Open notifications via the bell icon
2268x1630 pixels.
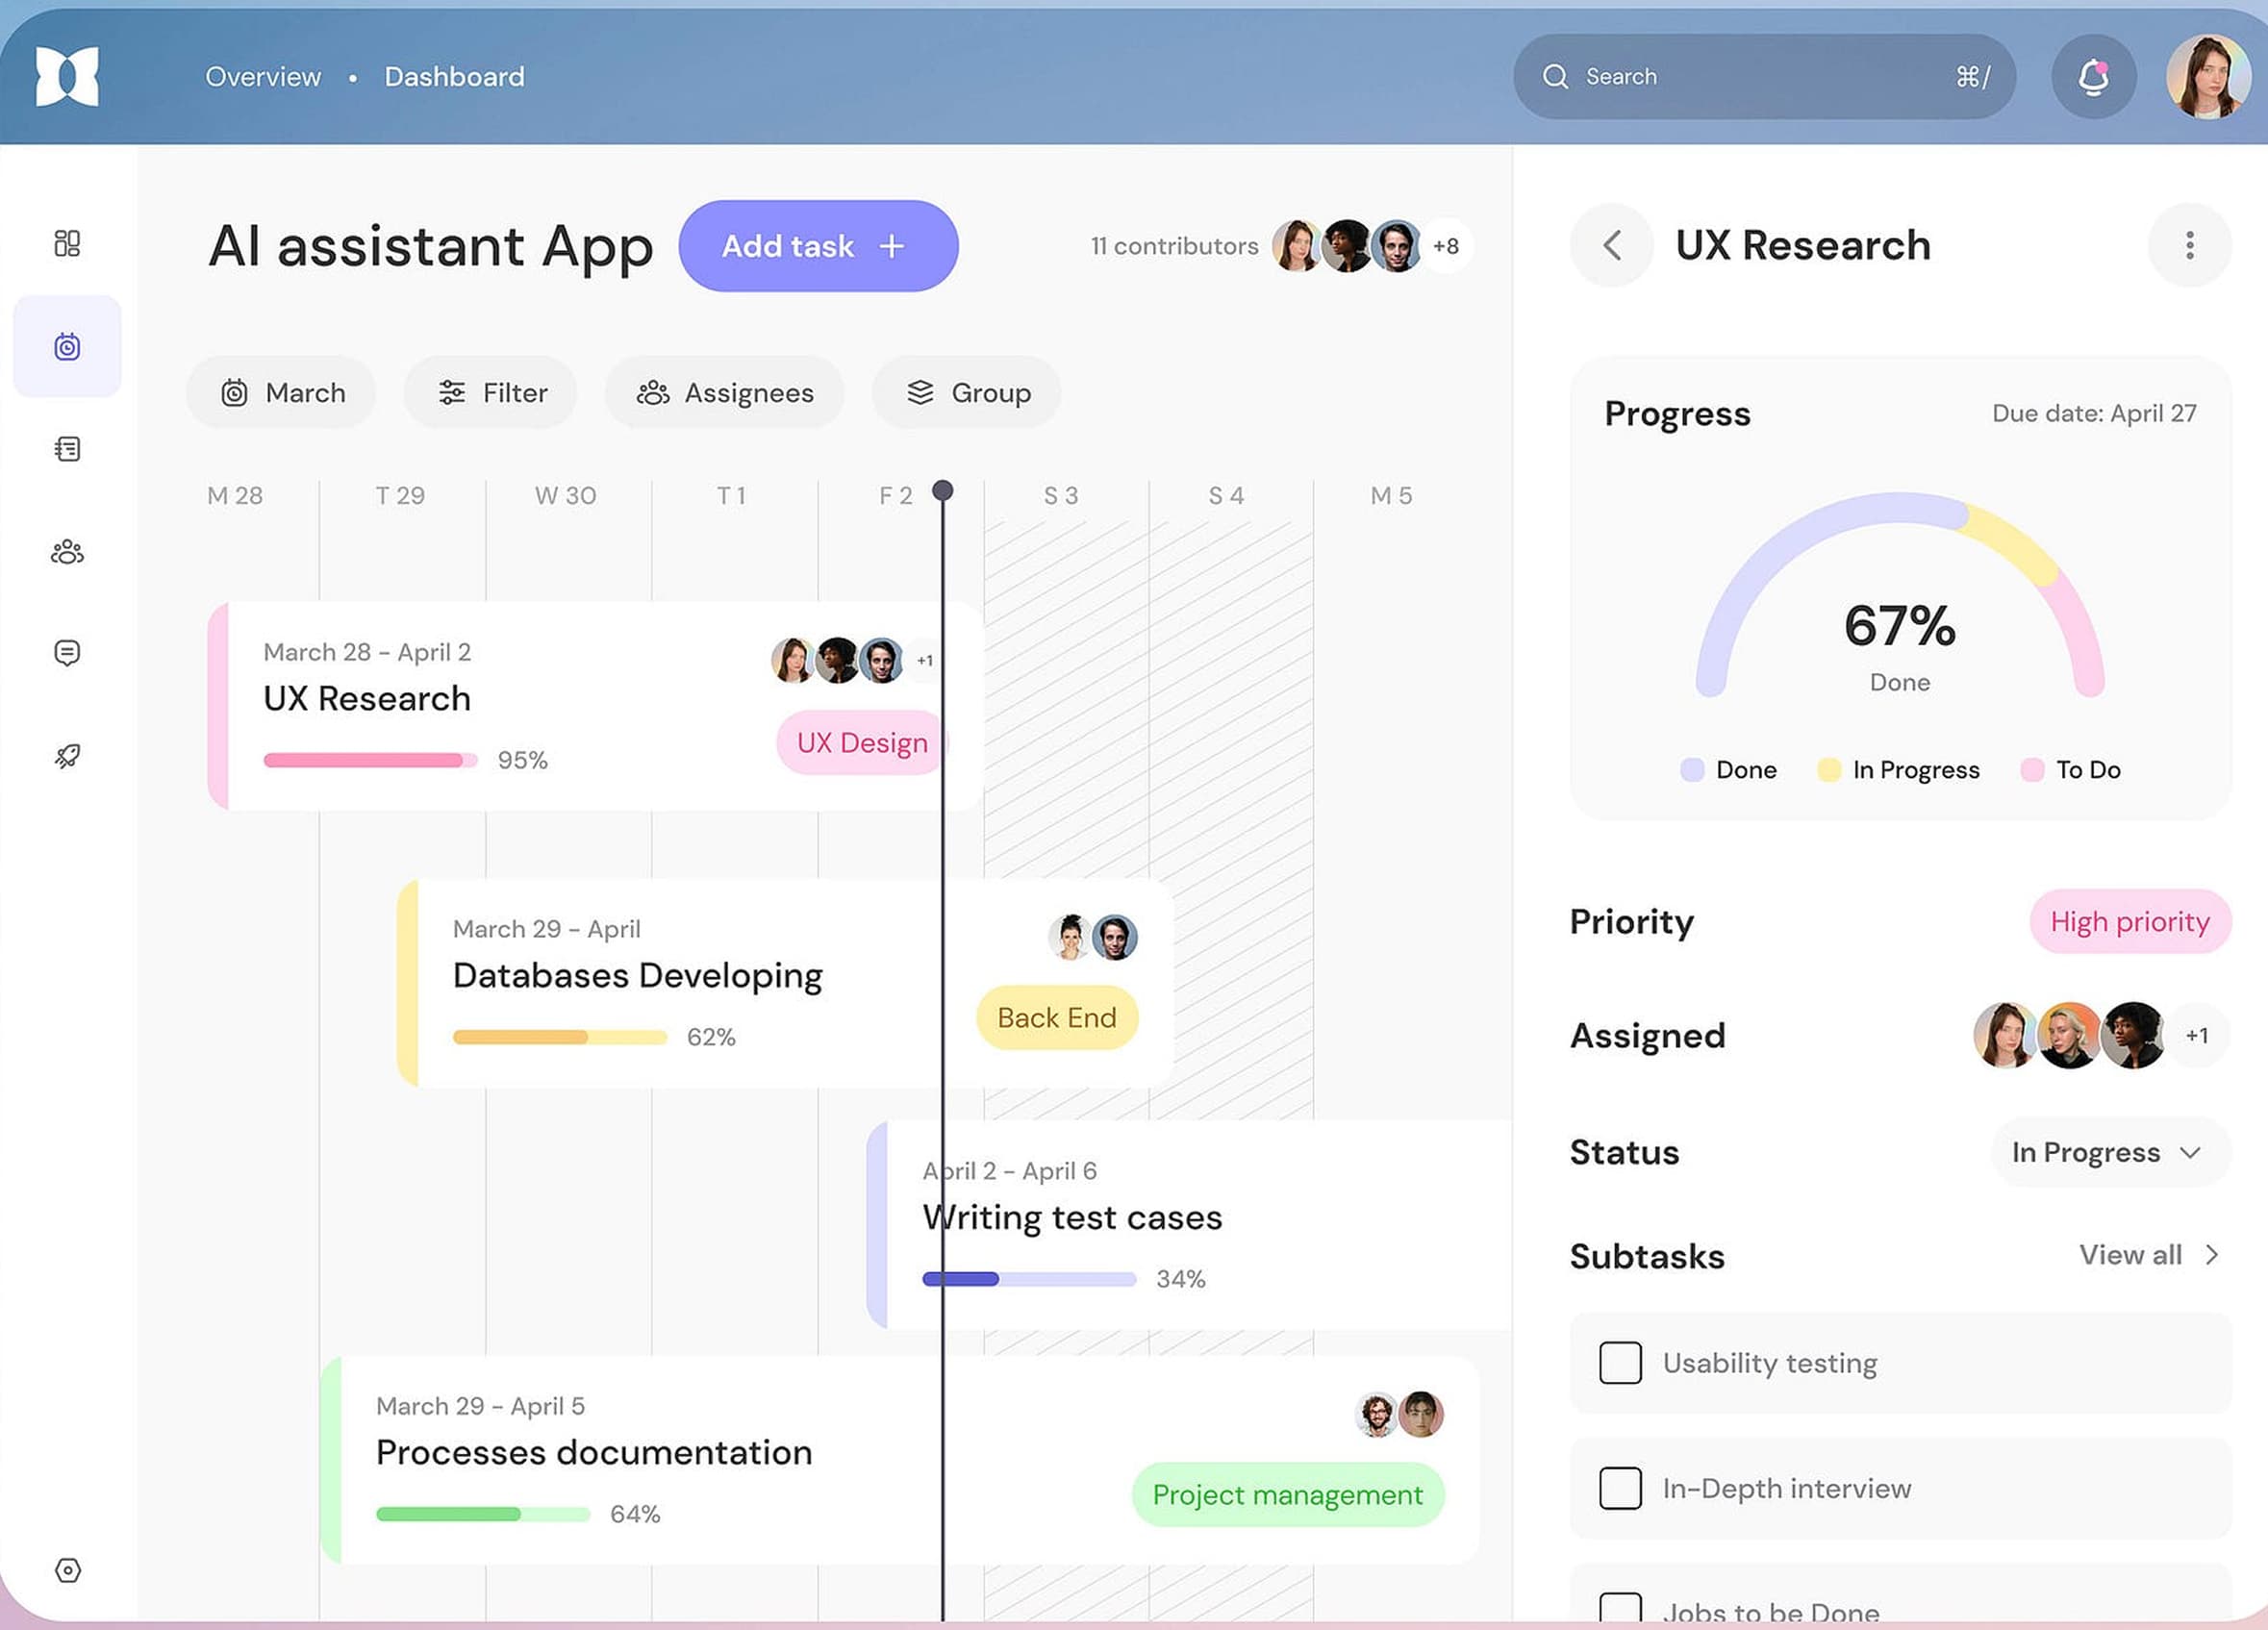click(x=2093, y=76)
